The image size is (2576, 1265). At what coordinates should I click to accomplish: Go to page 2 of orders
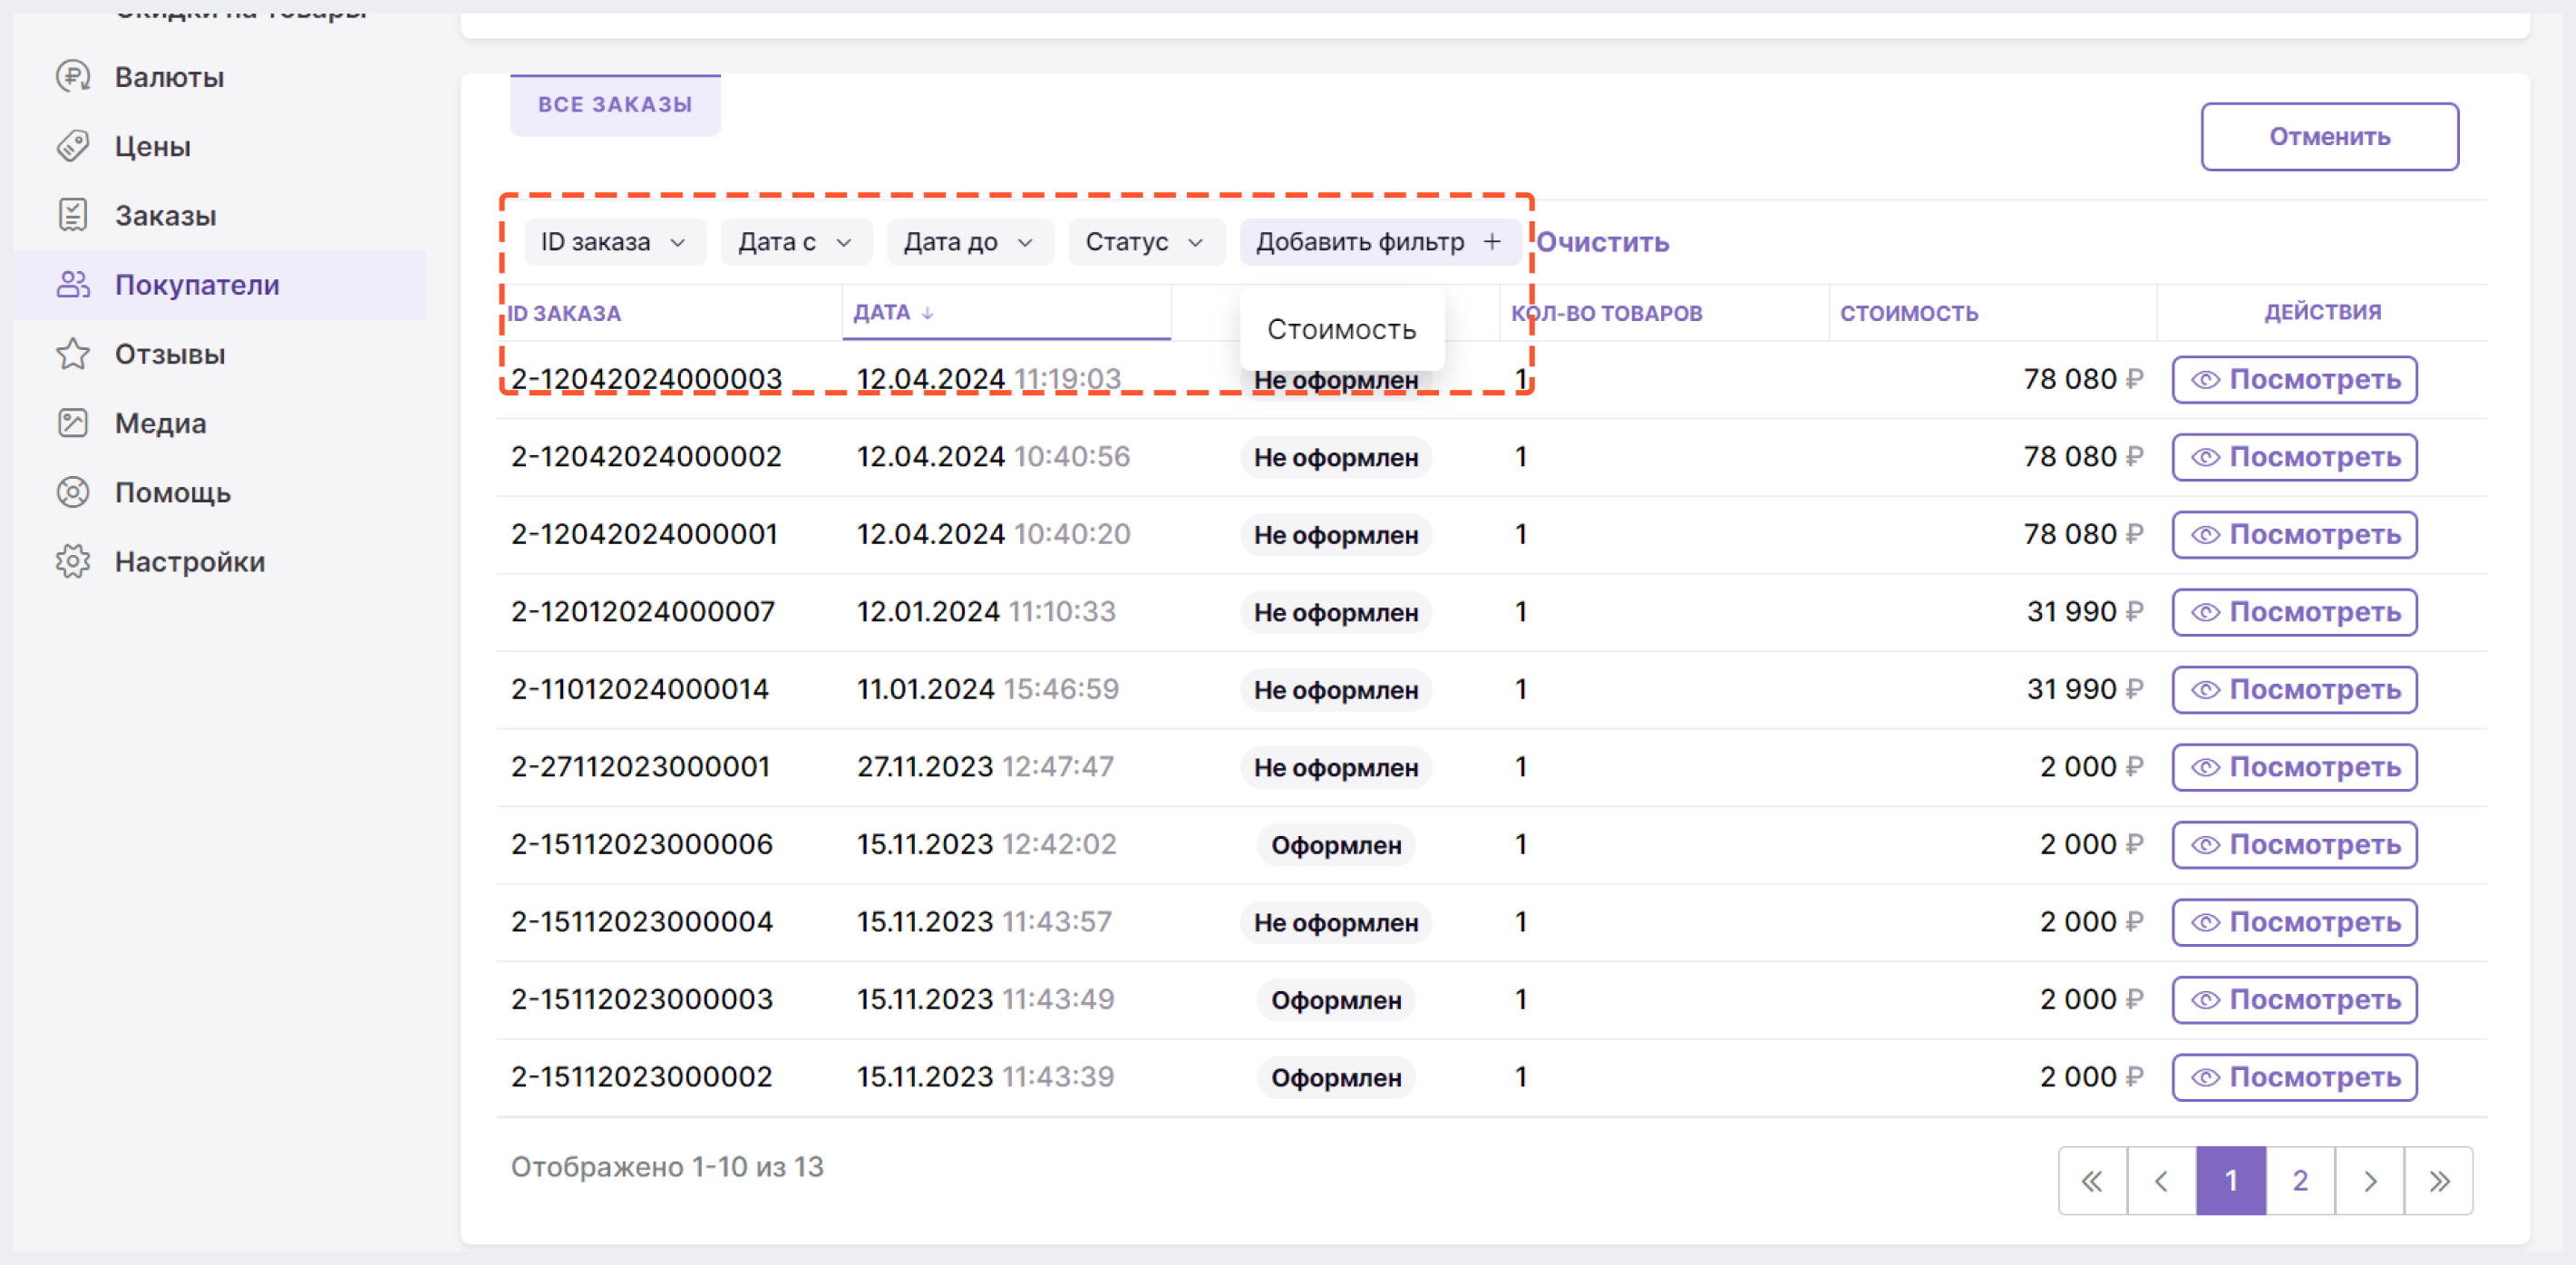pos(2300,1181)
